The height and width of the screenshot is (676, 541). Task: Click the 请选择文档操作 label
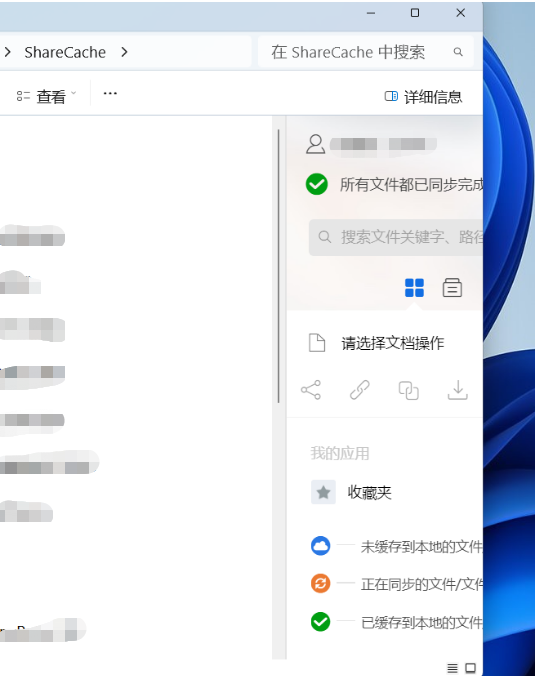[393, 343]
